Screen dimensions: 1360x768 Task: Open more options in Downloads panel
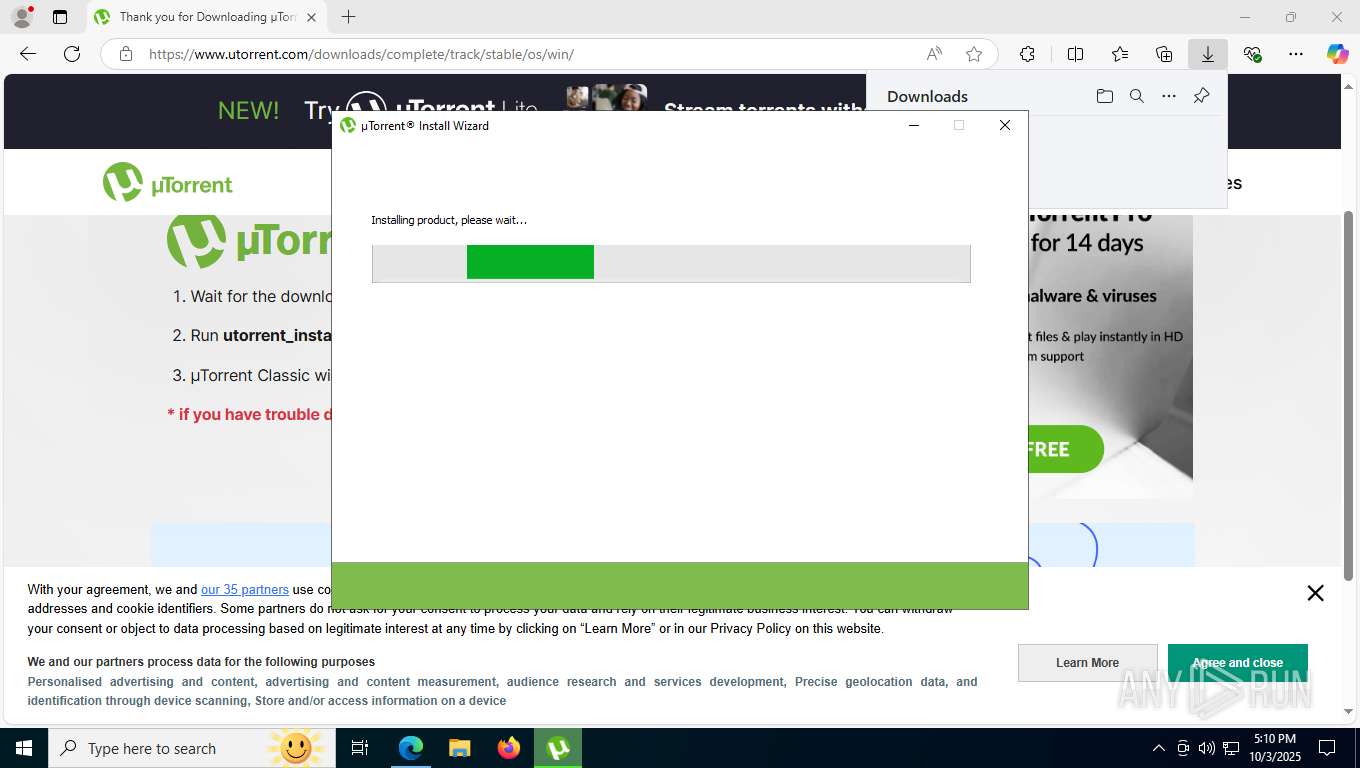point(1168,96)
